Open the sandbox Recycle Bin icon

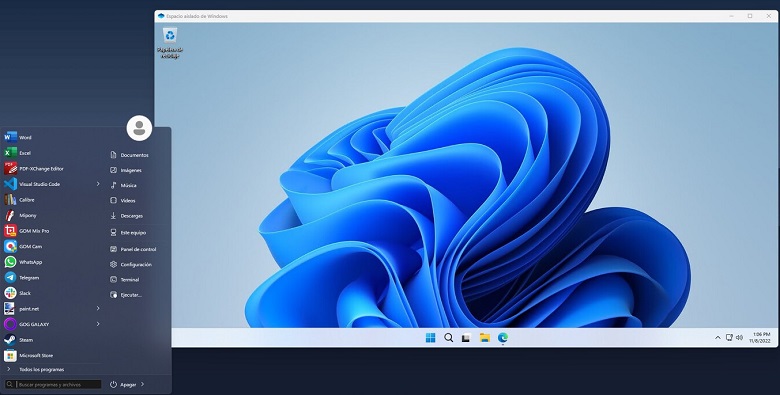coord(171,43)
